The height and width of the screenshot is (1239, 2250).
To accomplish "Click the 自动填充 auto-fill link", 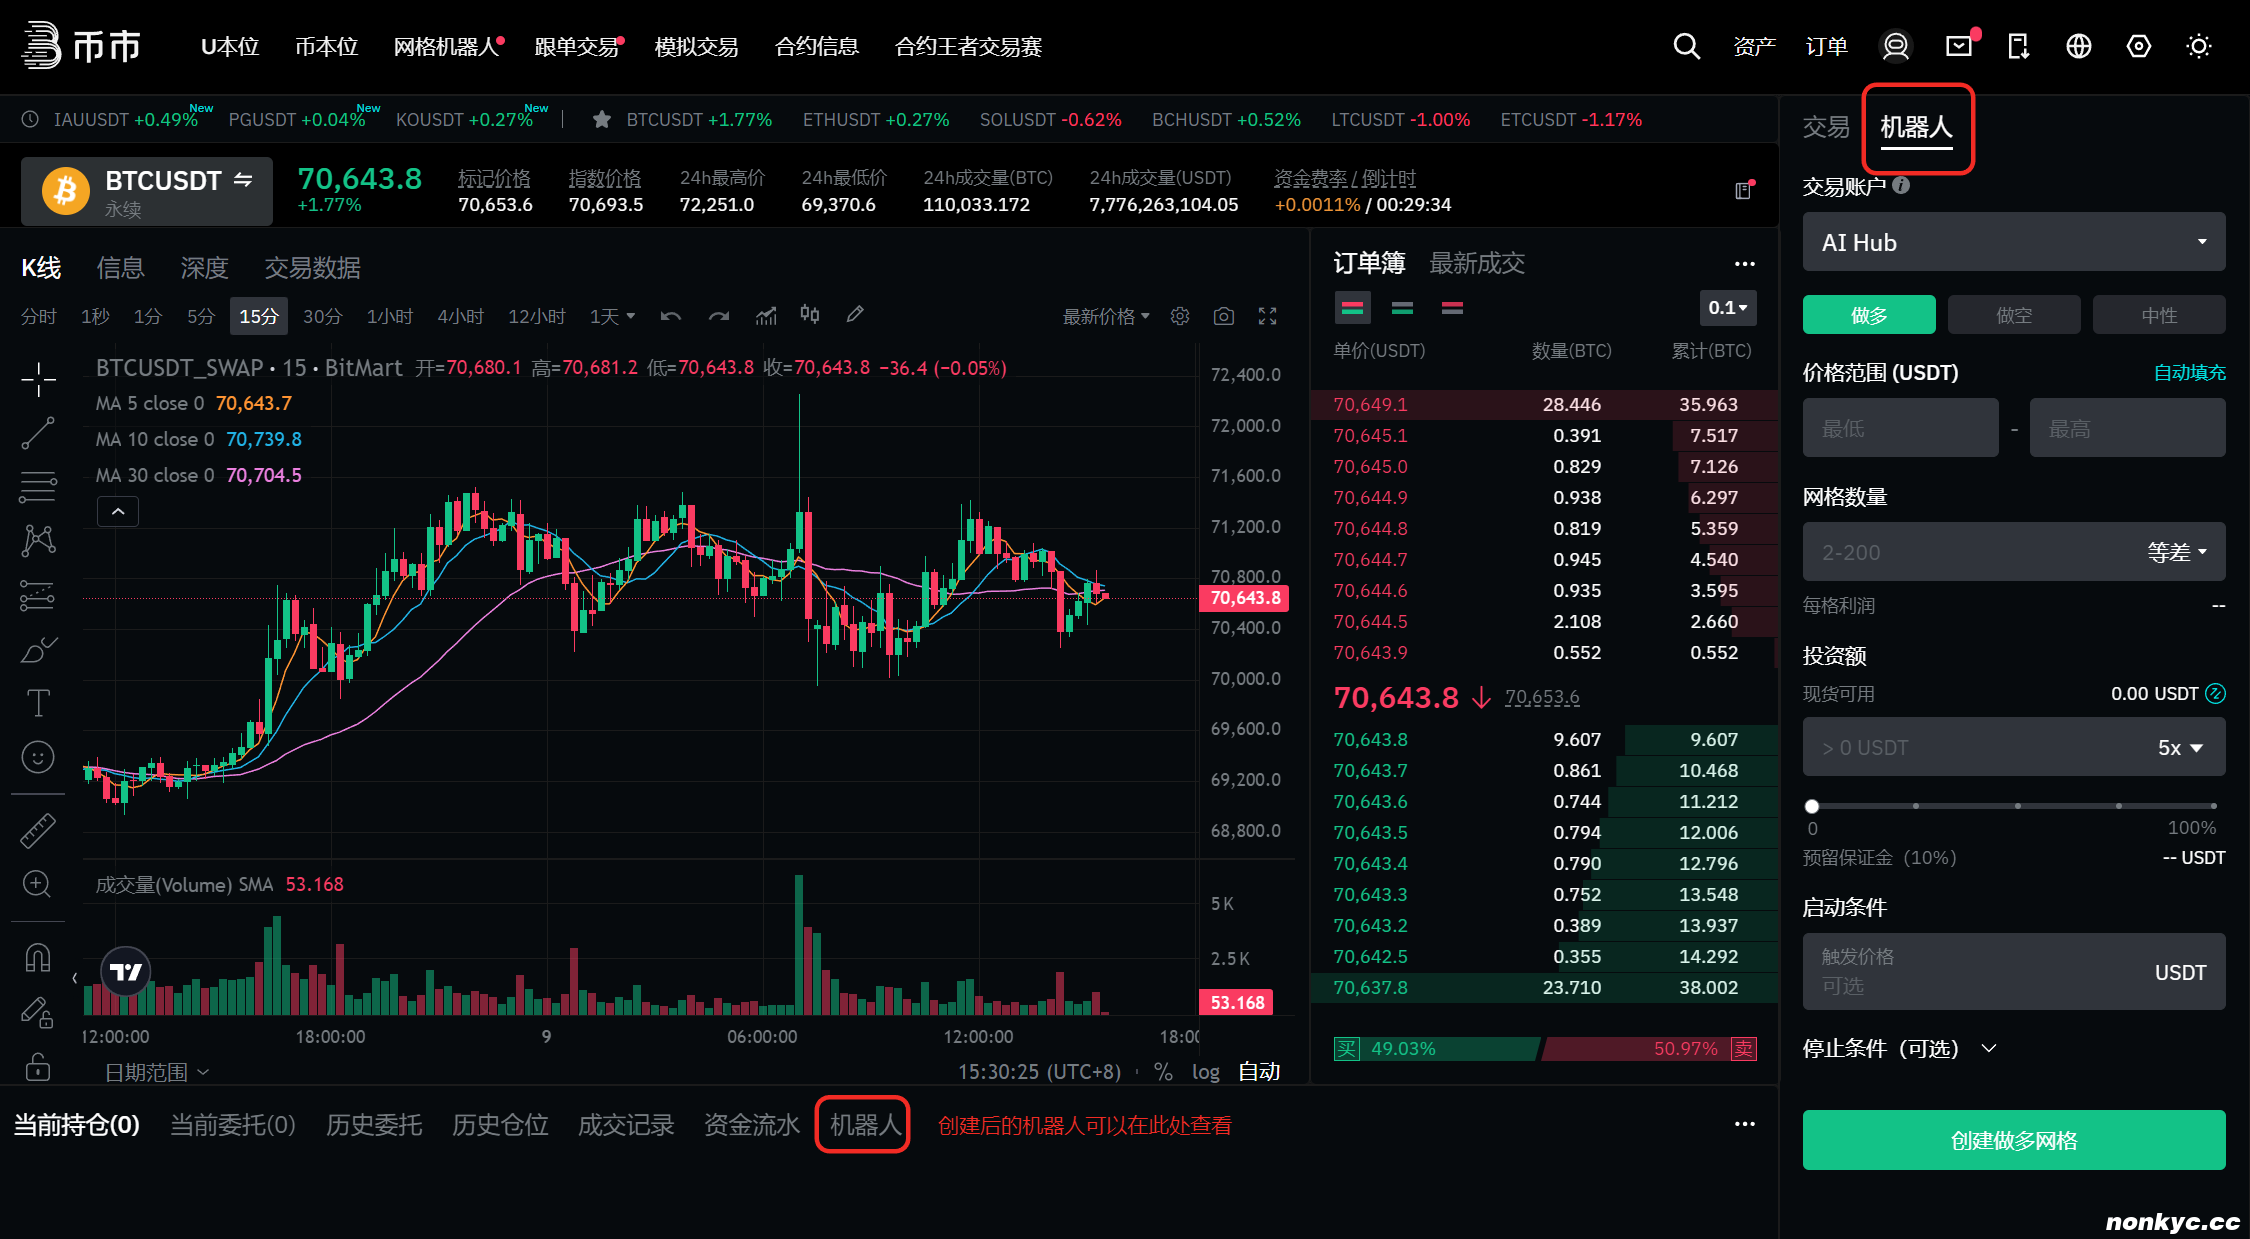I will (2188, 373).
